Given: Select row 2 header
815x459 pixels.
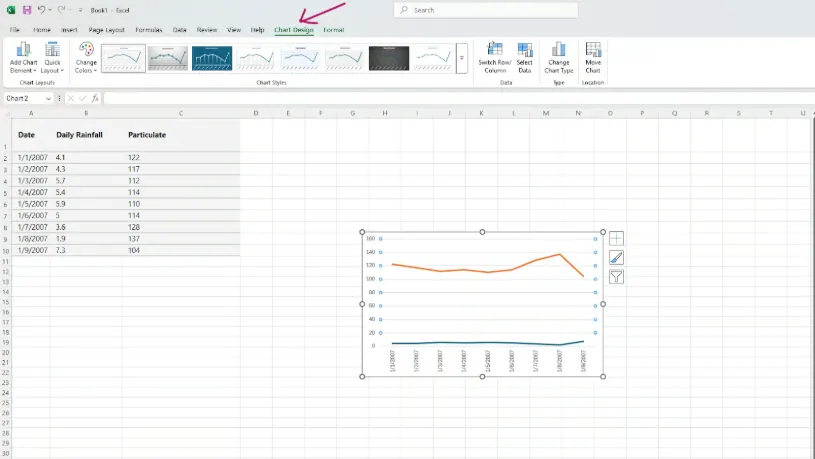Looking at the screenshot, I should click(5, 158).
